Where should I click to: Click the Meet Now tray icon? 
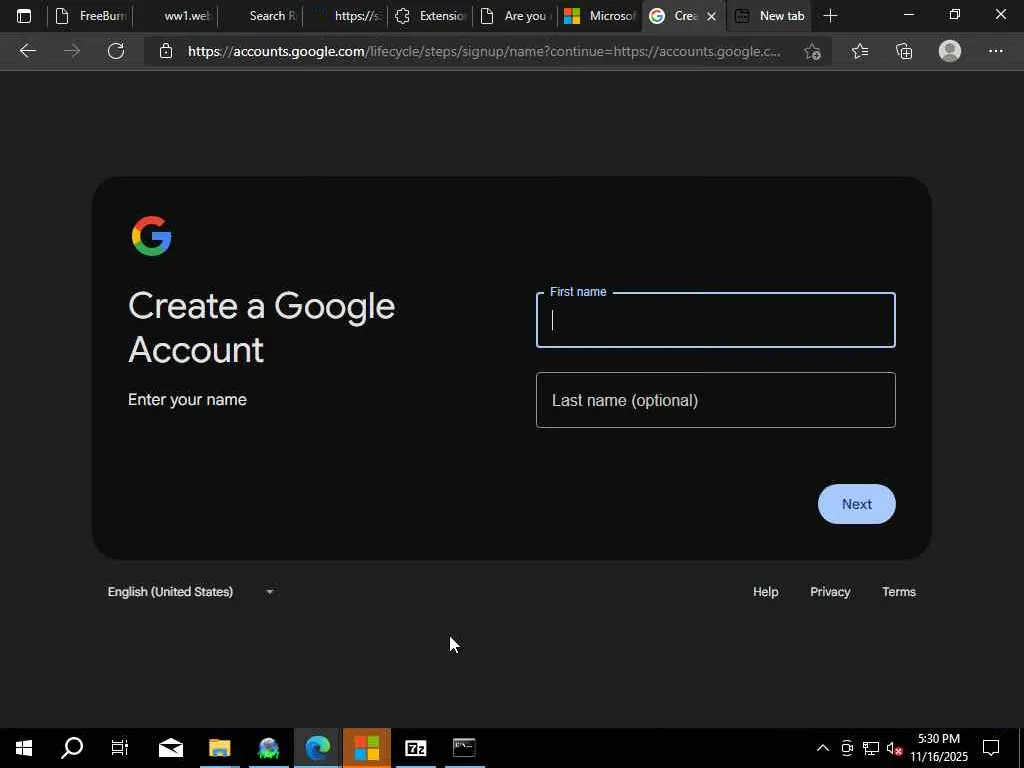(847, 748)
